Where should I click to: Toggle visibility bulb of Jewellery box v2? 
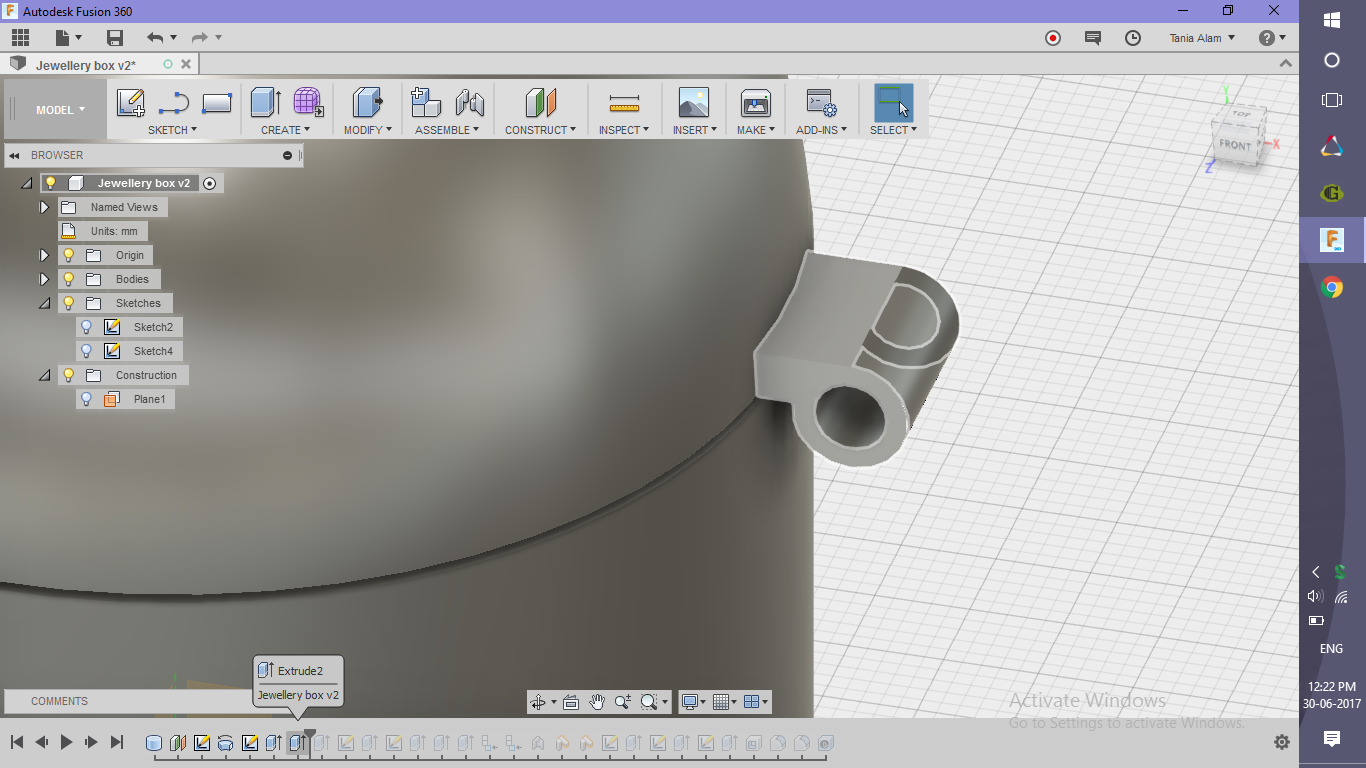[x=50, y=183]
